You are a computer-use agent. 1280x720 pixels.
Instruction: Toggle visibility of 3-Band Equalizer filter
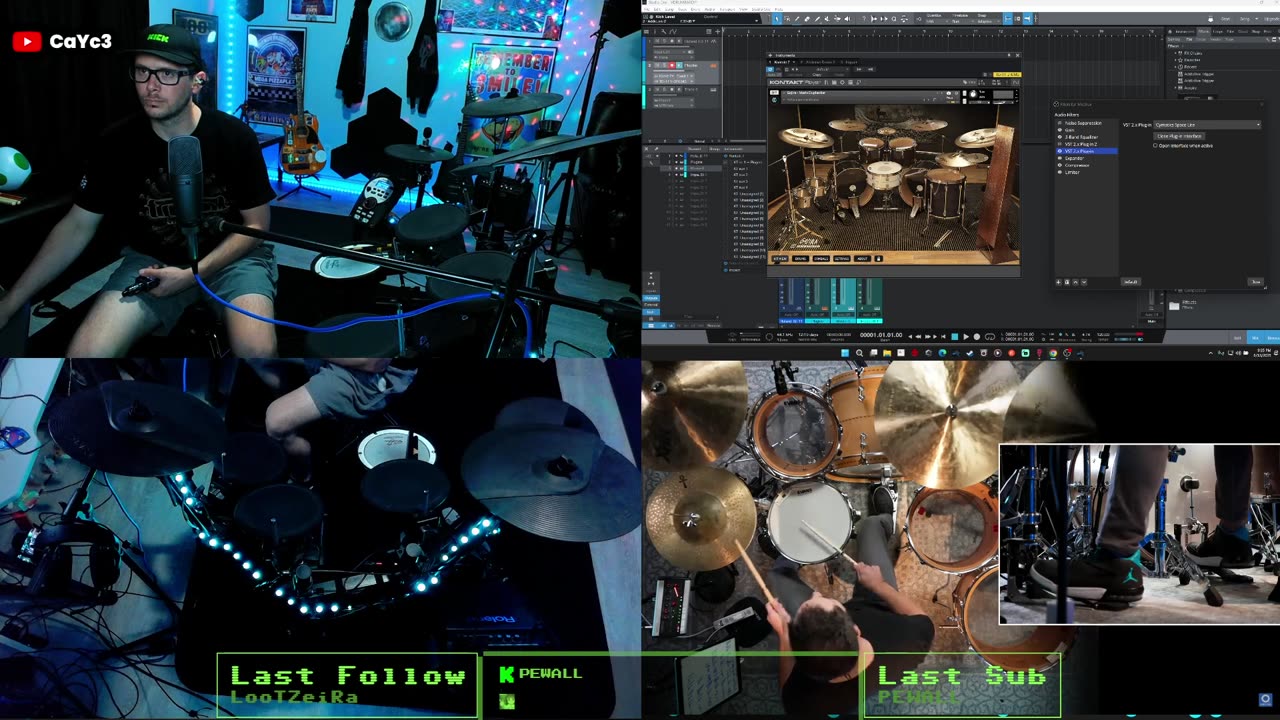[x=1060, y=137]
